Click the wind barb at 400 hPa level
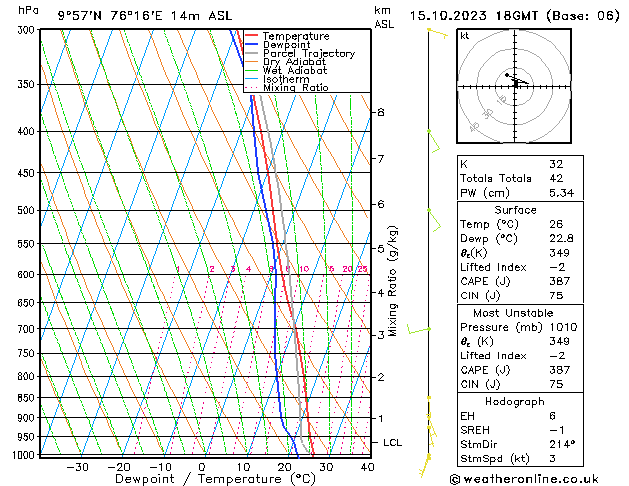This screenshot has height=486, width=629. [434, 142]
